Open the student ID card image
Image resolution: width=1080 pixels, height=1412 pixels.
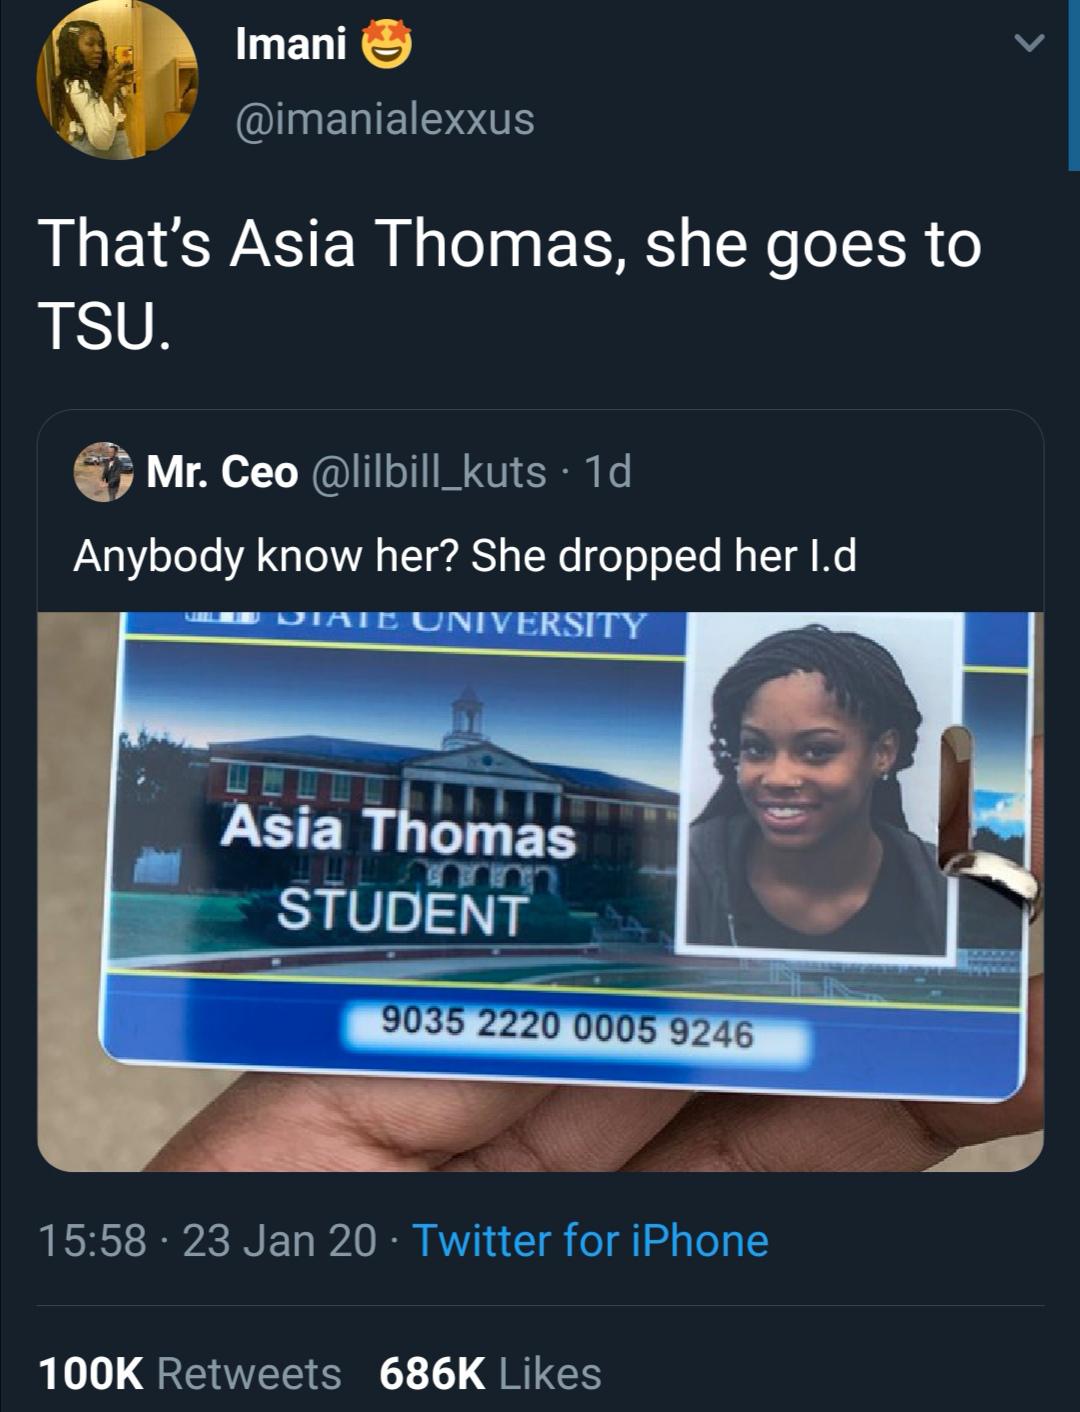pyautogui.click(x=540, y=891)
